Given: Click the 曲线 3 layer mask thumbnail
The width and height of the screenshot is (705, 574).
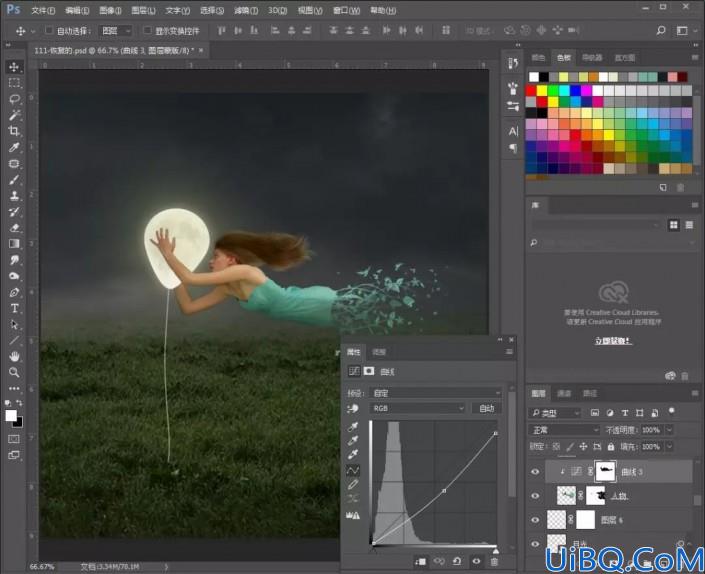Looking at the screenshot, I should click(605, 472).
